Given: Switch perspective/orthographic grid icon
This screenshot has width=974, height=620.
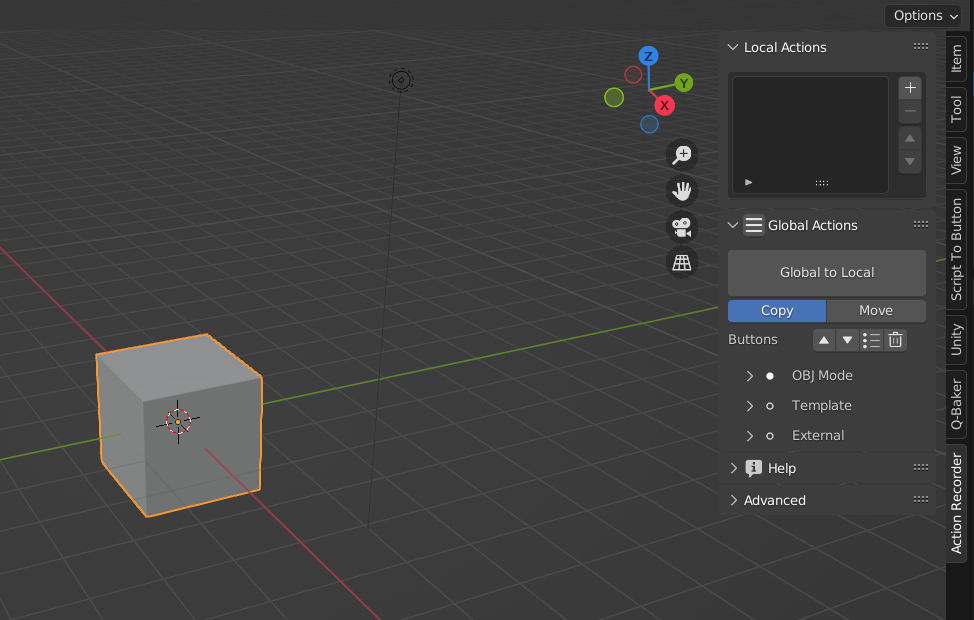Looking at the screenshot, I should (x=682, y=263).
